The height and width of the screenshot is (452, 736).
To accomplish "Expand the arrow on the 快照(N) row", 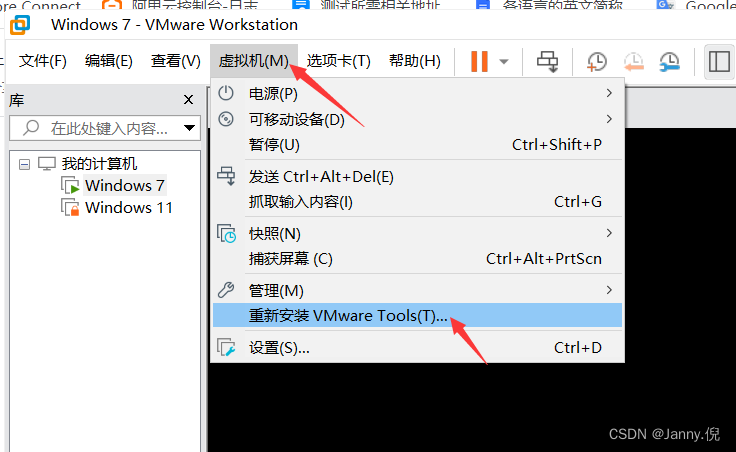I will click(x=609, y=233).
